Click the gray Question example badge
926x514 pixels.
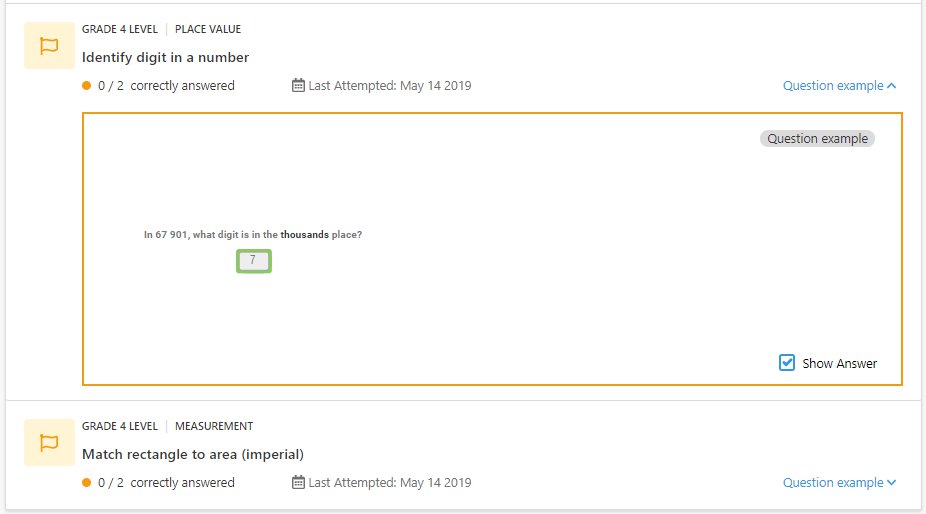coord(817,138)
